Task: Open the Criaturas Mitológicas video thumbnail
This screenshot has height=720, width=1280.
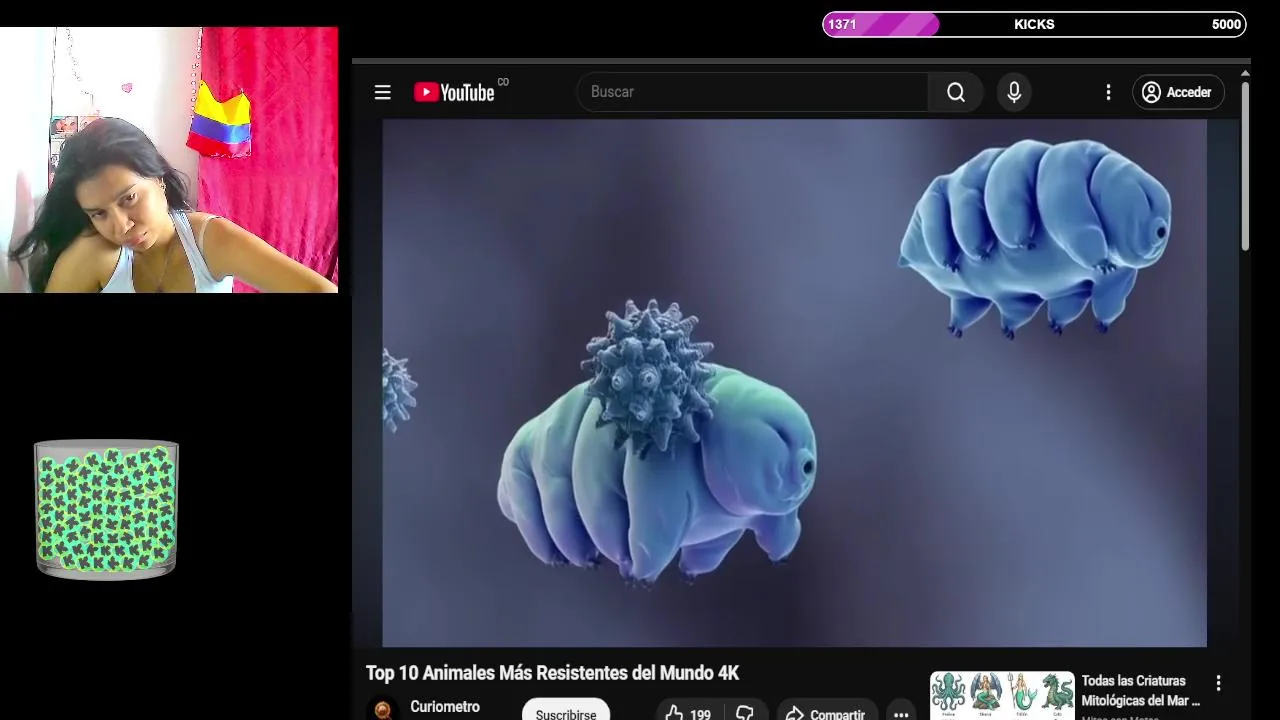Action: pos(1002,695)
